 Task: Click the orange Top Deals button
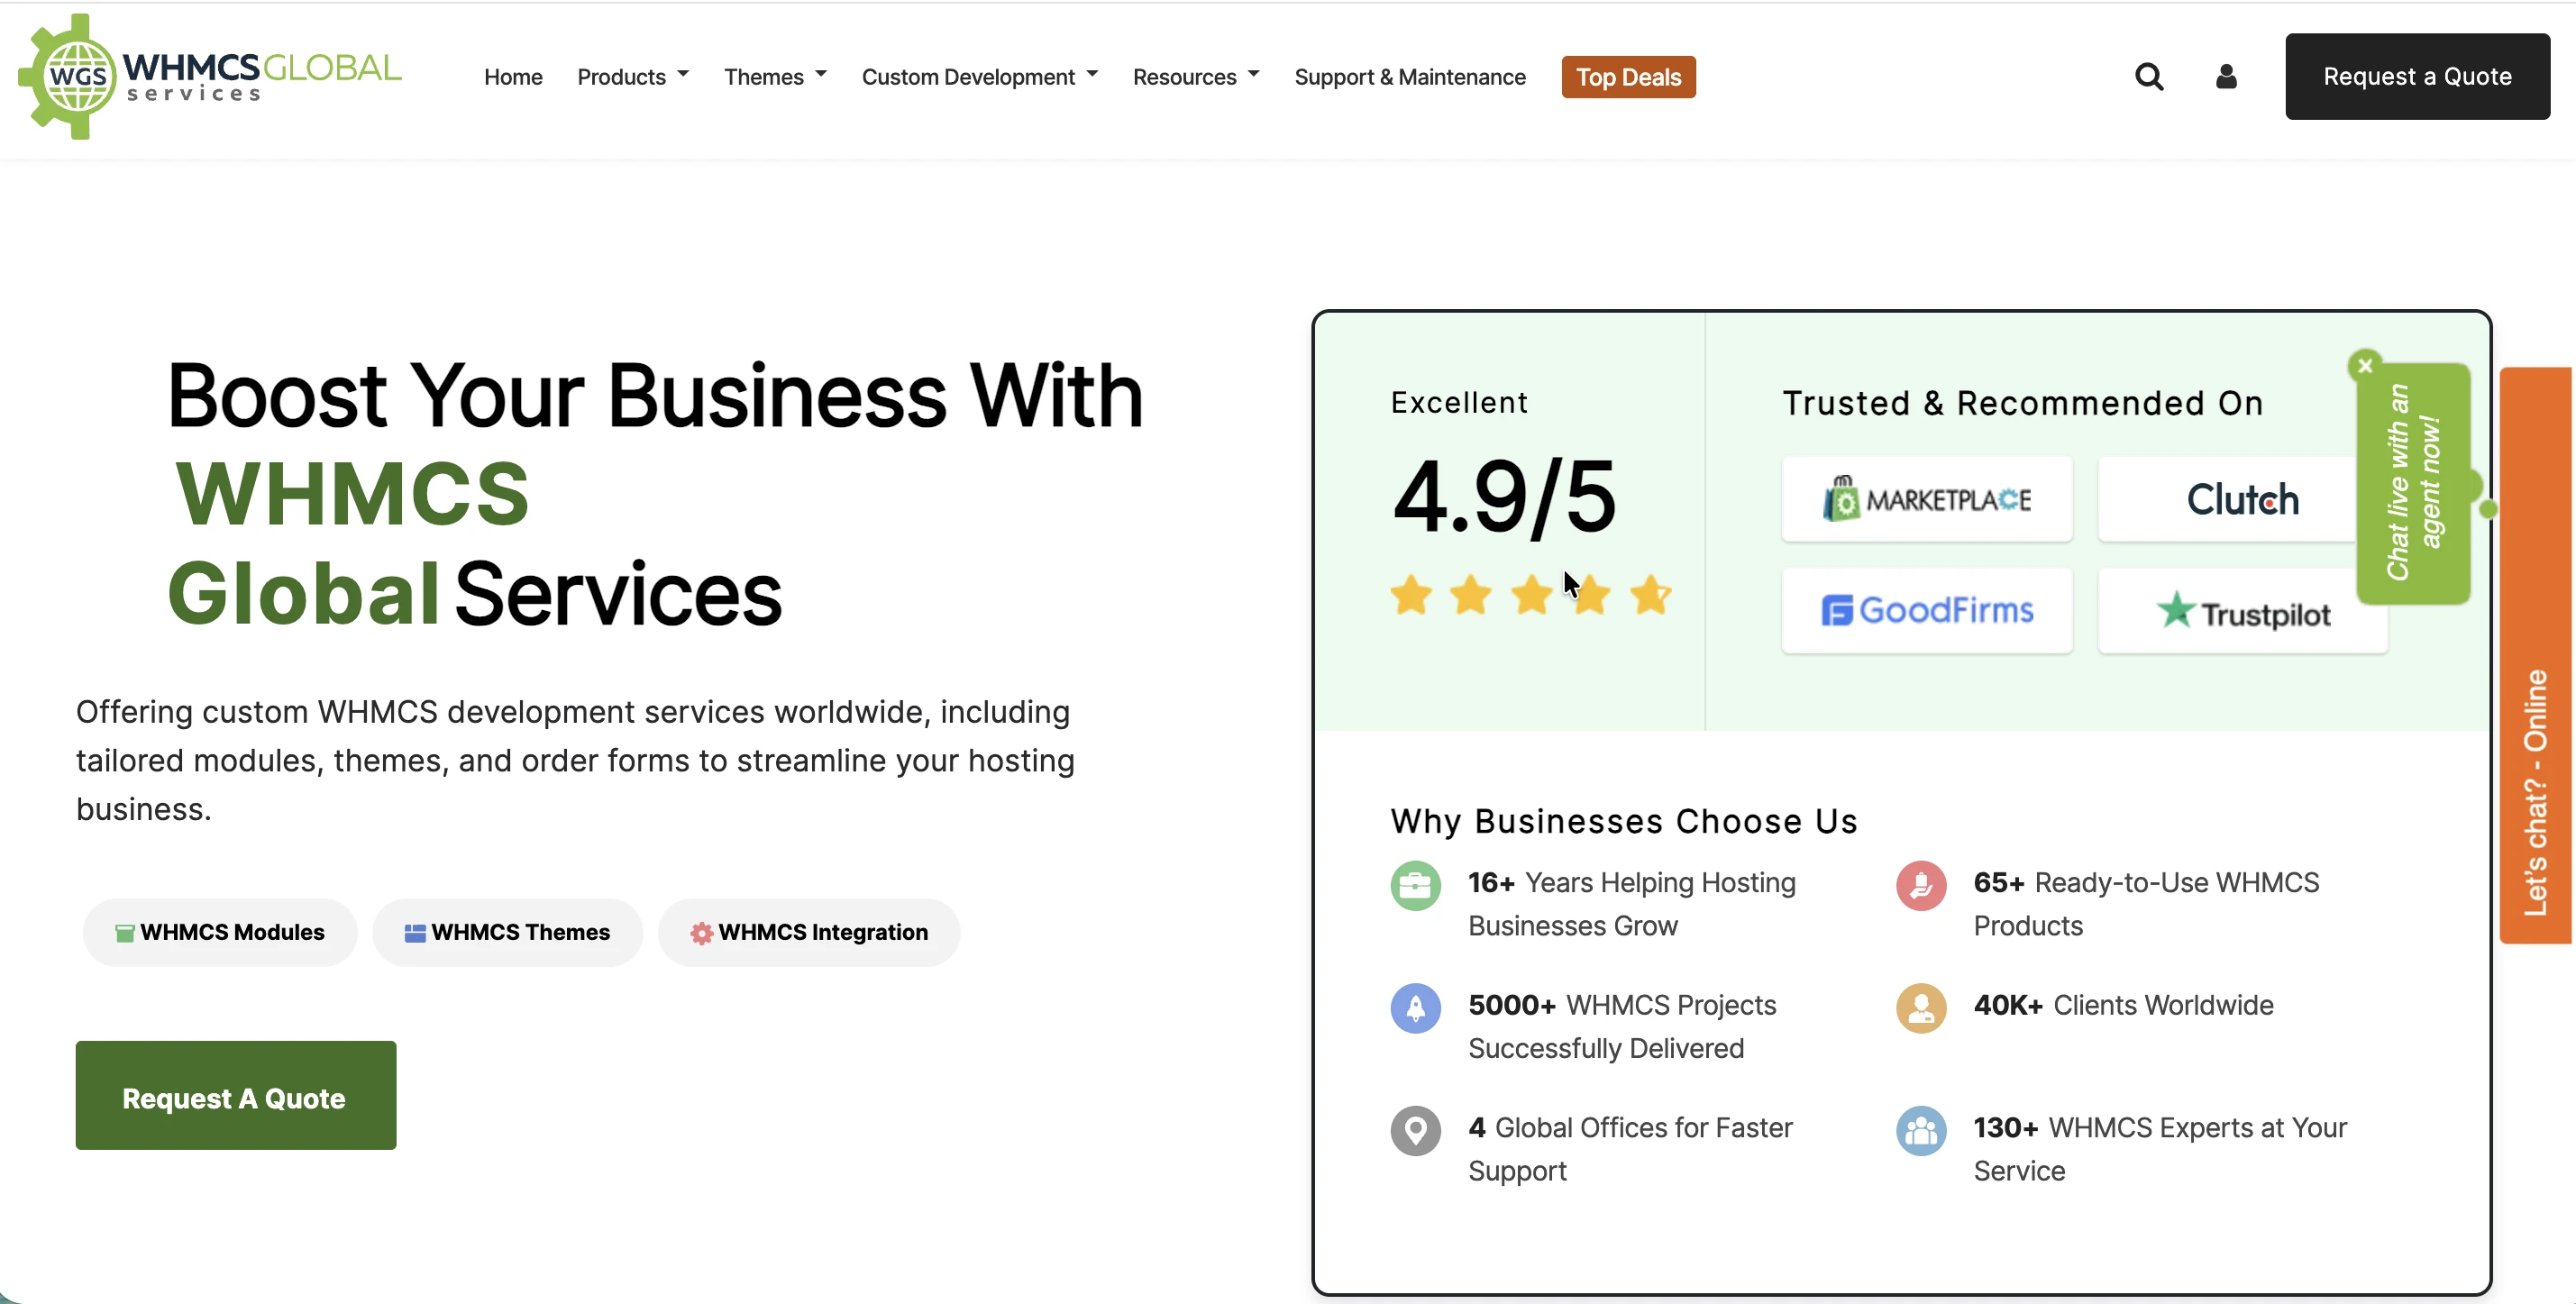1628,77
